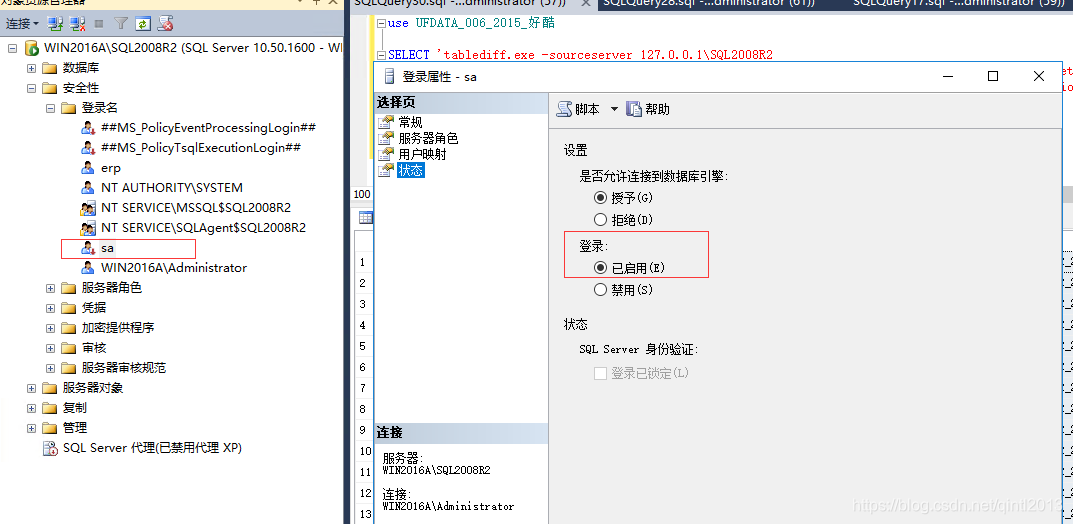Click the 数据库 folder icon
The width and height of the screenshot is (1073, 524).
tap(49, 68)
